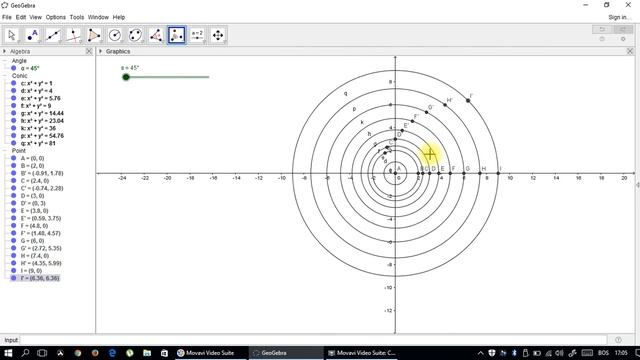Viewport: 640px width, 360px height.
Task: Click the α = 45° slider track
Action: click(166, 77)
